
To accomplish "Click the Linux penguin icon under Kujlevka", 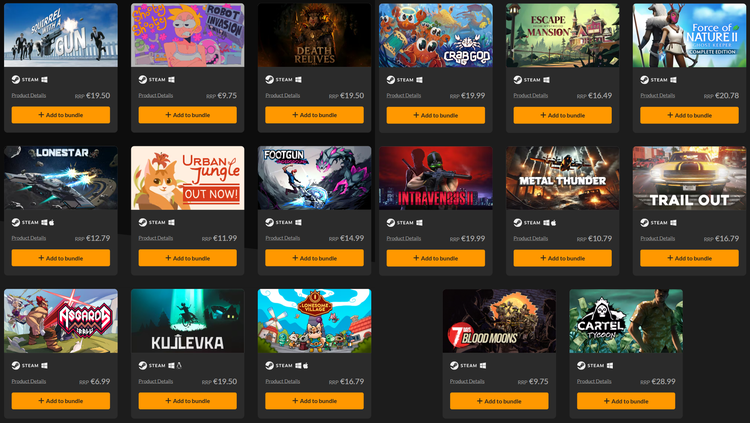I will (x=179, y=365).
